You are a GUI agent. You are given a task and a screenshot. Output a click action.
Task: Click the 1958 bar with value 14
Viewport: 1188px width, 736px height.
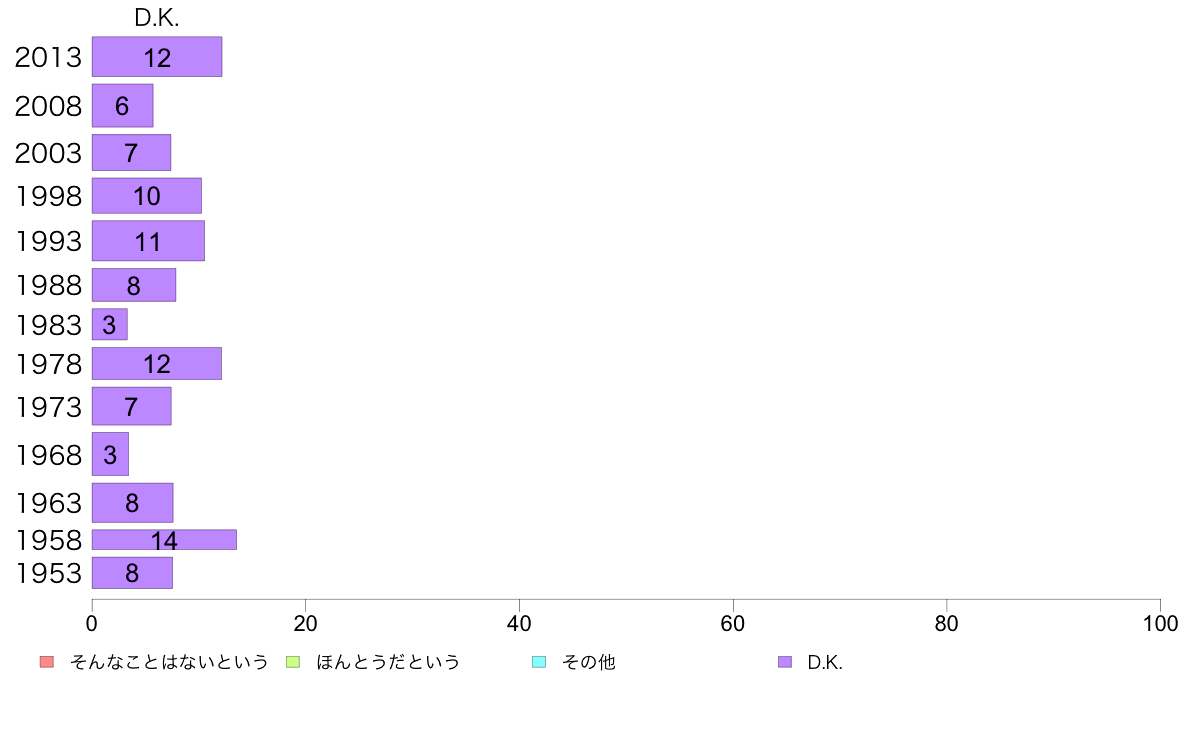[164, 540]
